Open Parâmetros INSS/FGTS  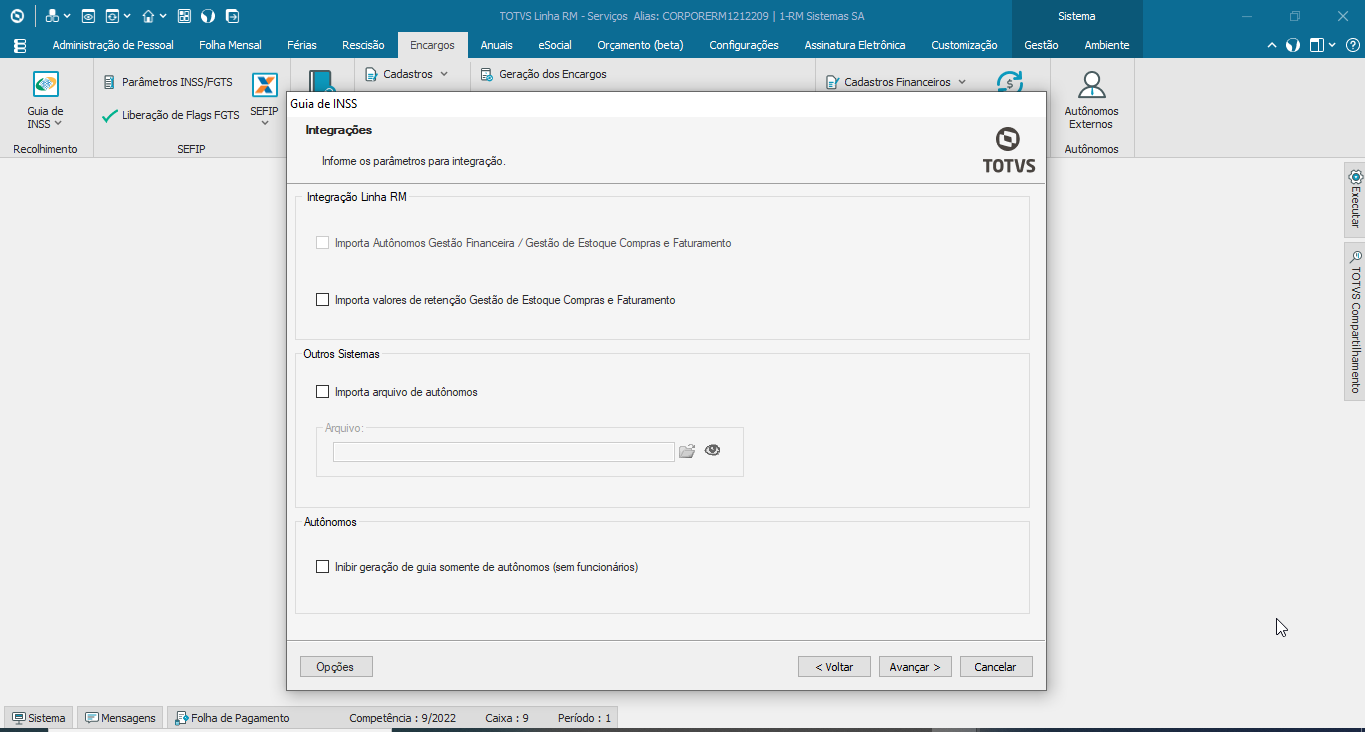pyautogui.click(x=168, y=82)
